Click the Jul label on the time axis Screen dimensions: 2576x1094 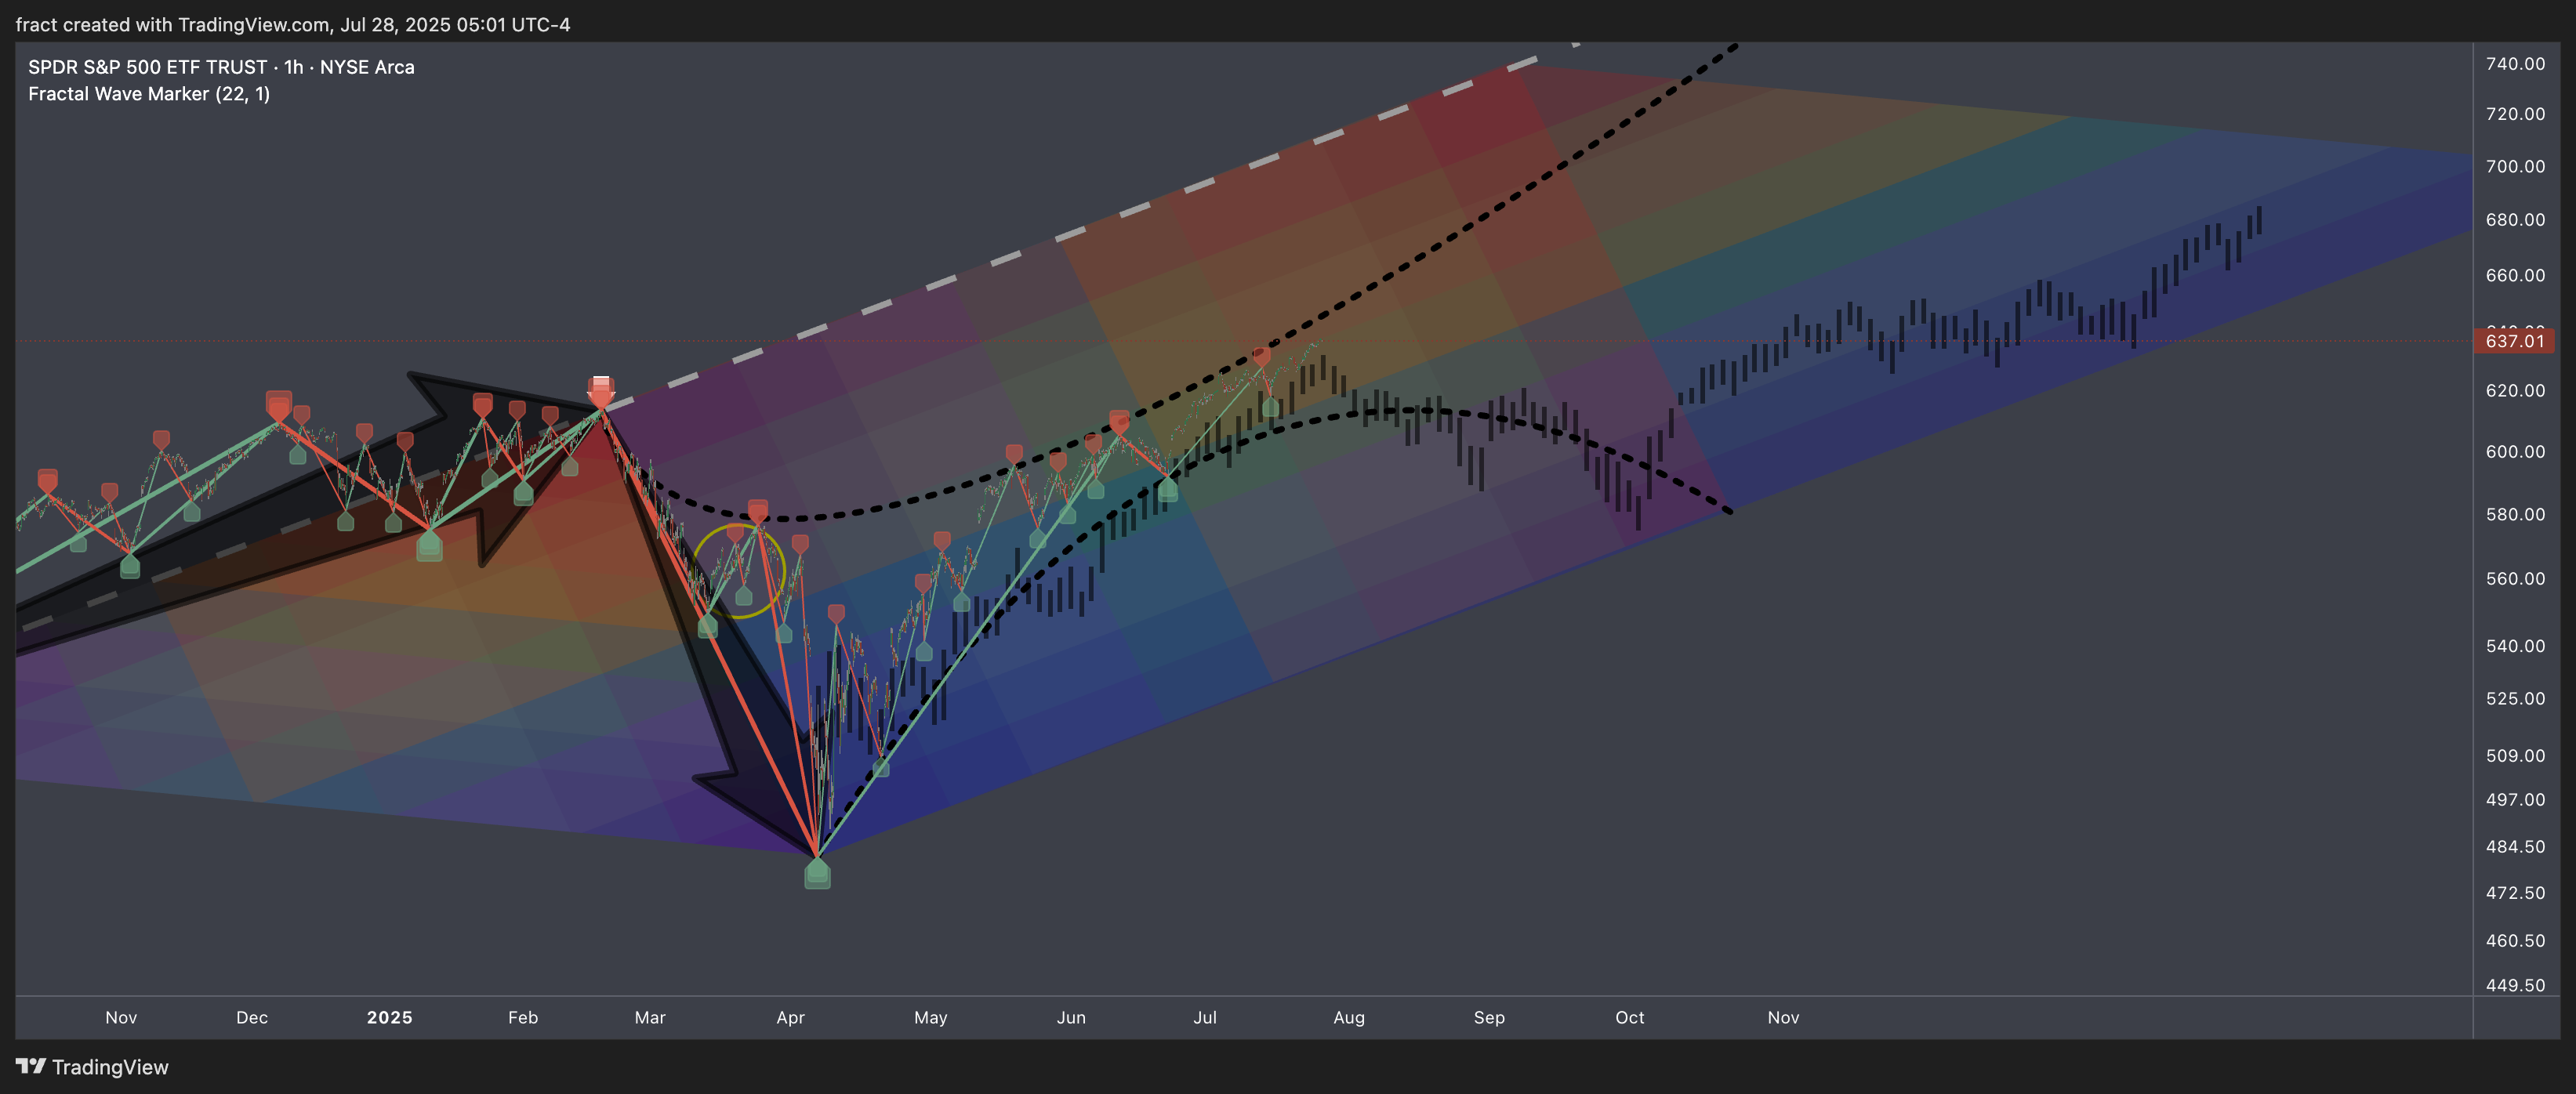point(1205,1017)
